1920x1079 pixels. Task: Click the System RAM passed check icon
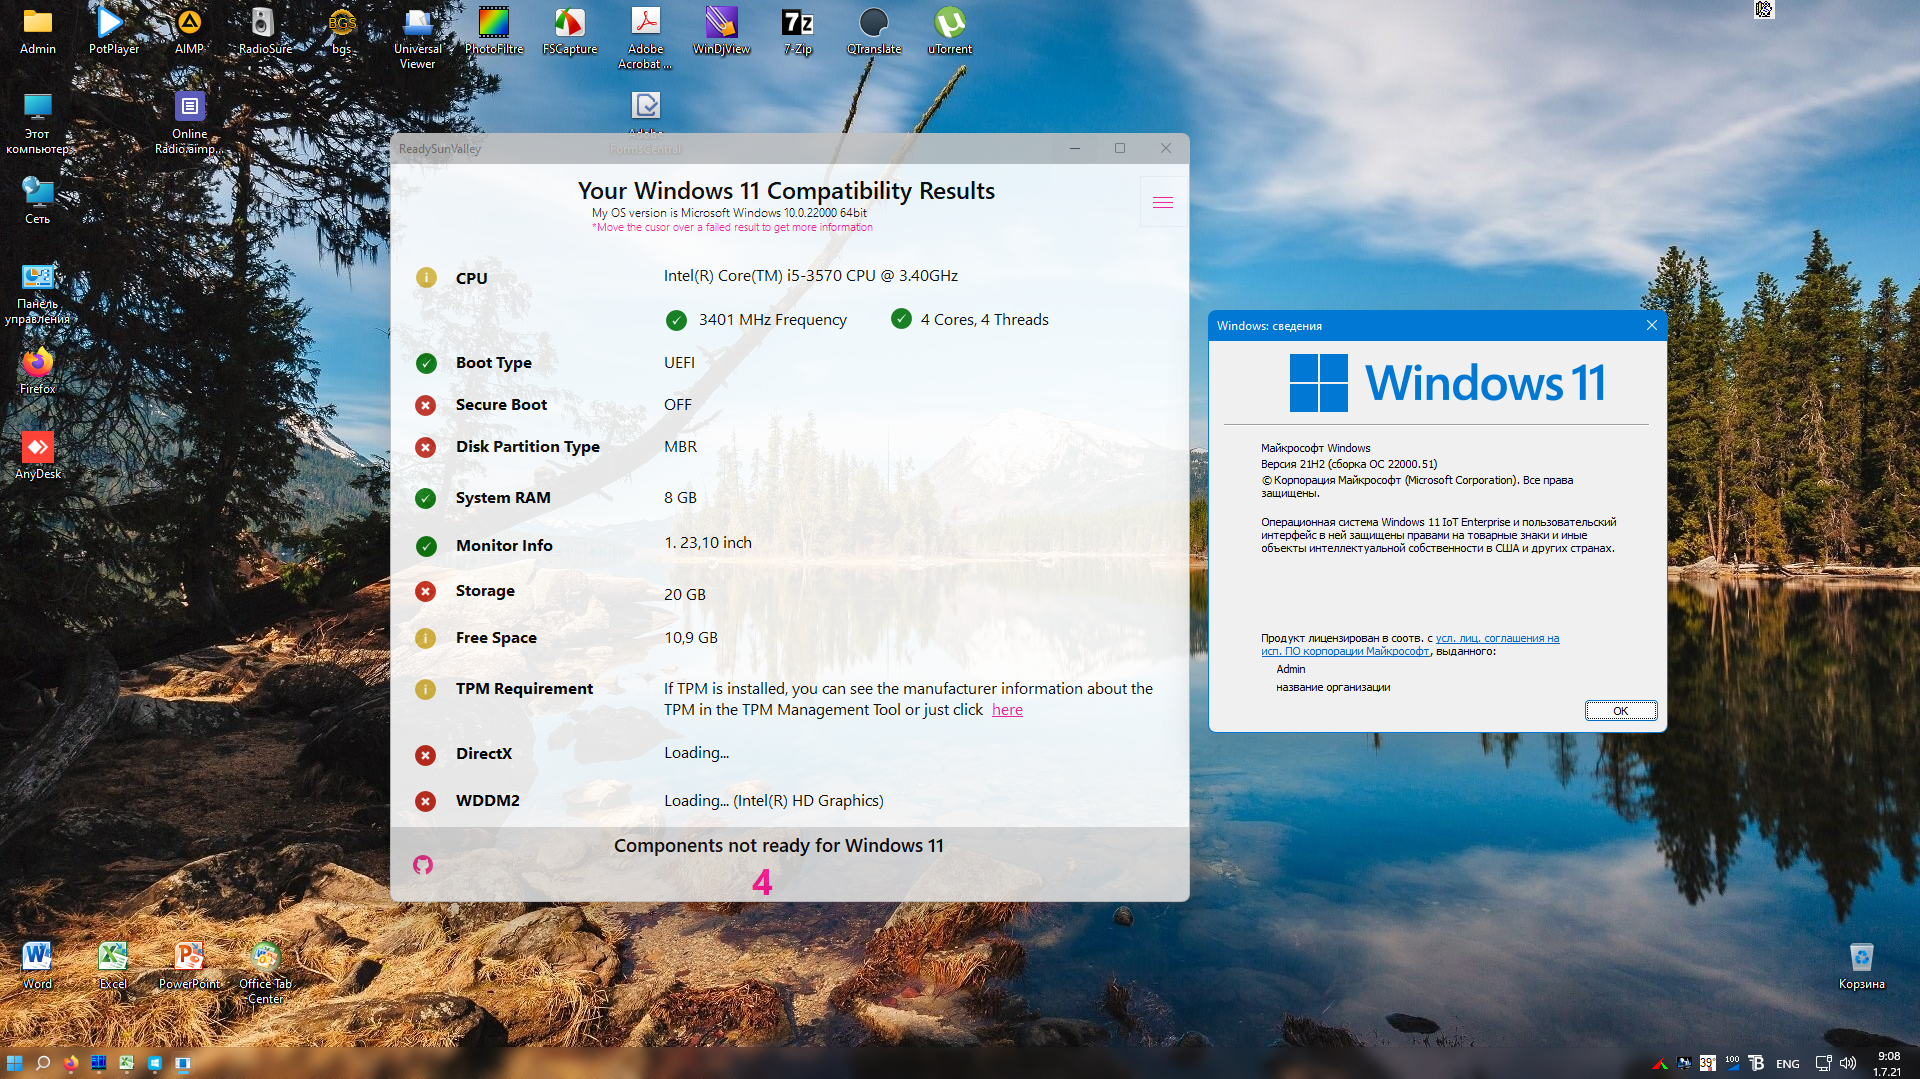pyautogui.click(x=426, y=498)
